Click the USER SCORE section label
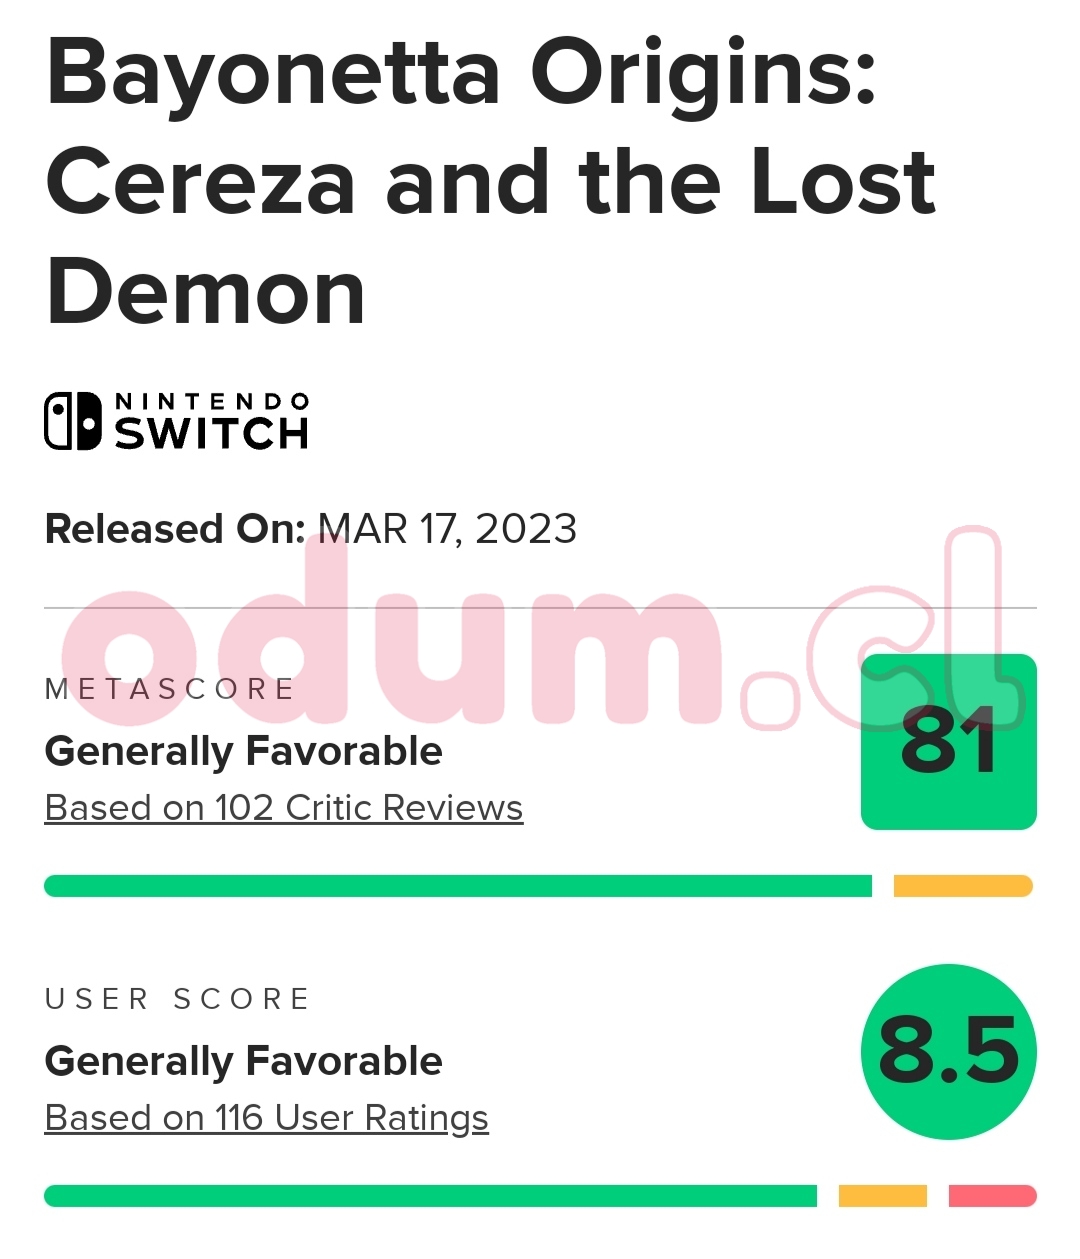Screen dimensions: 1080x1259 [178, 999]
